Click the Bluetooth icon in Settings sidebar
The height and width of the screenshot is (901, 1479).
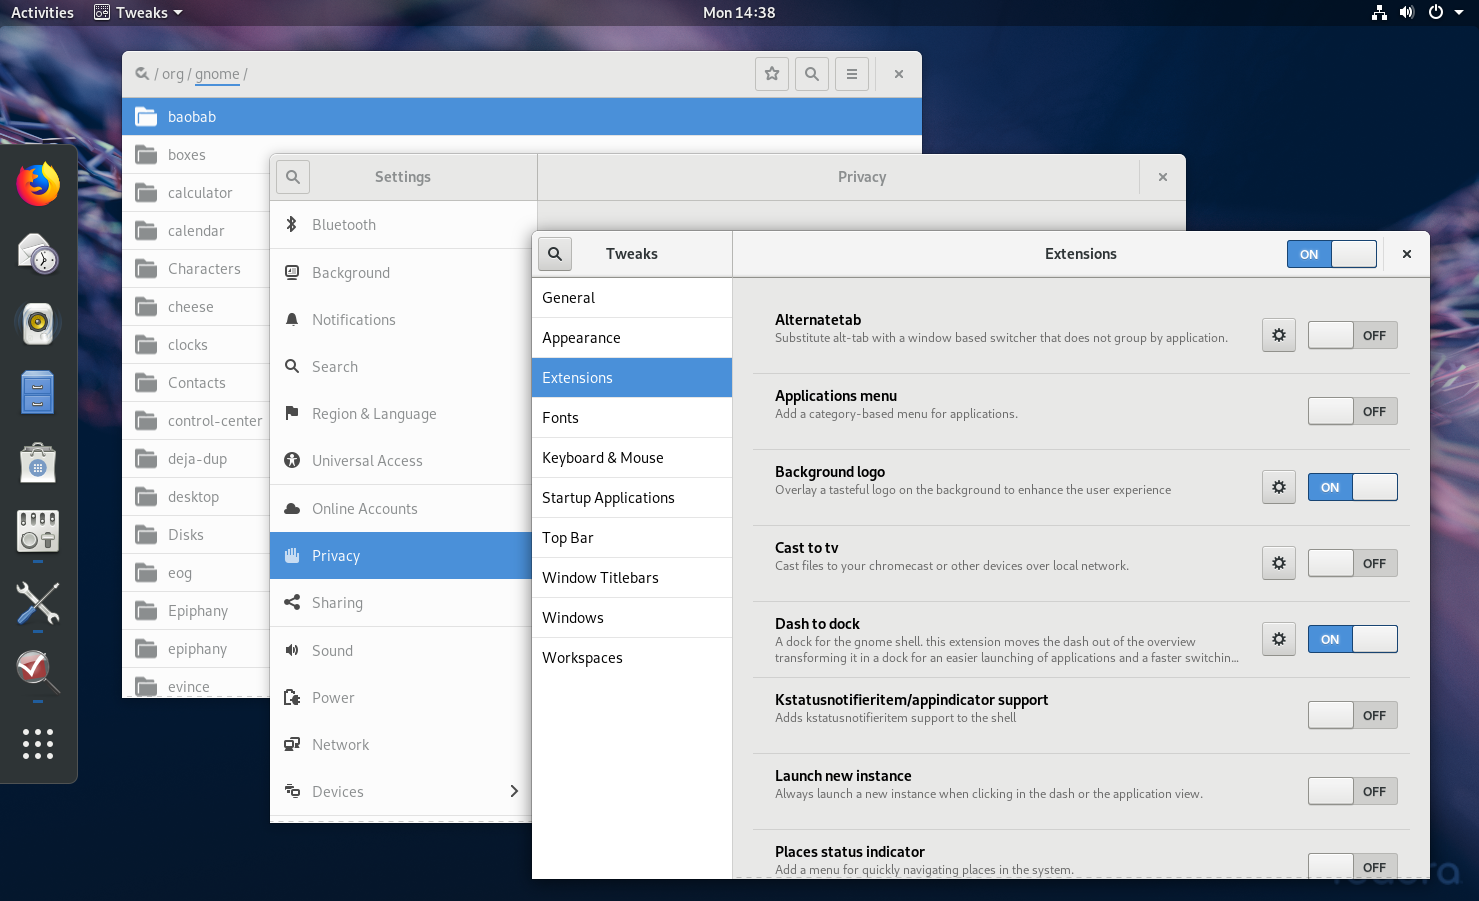tap(292, 225)
